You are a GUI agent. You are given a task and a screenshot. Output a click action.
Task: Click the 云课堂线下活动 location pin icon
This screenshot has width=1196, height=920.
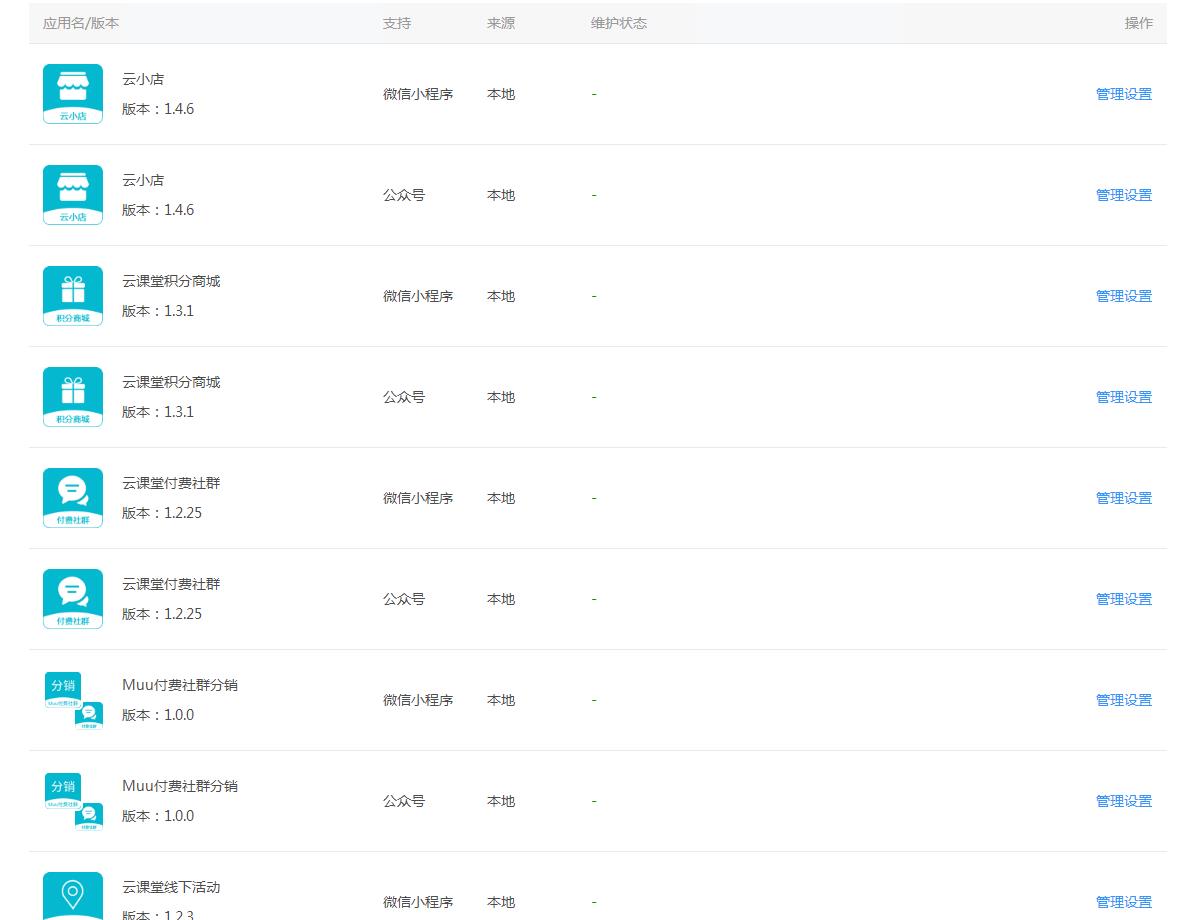pyautogui.click(x=72, y=896)
